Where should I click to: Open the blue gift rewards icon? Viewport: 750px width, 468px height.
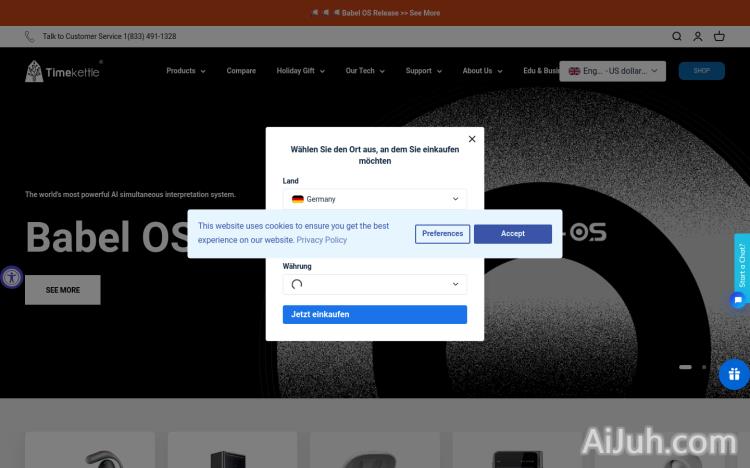[x=734, y=375]
